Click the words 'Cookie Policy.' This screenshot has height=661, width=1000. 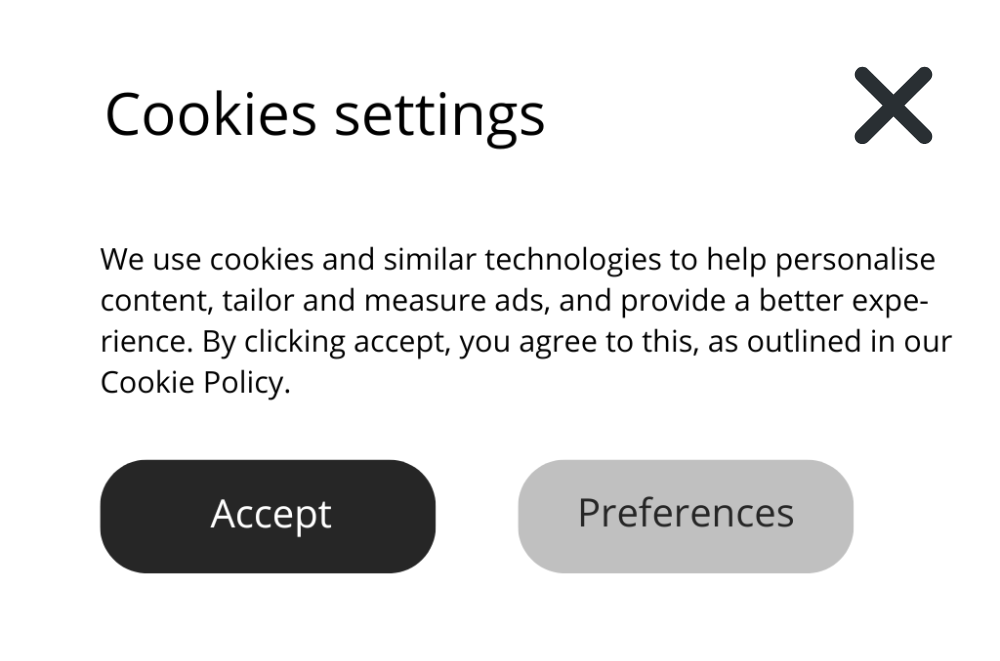[x=195, y=383]
